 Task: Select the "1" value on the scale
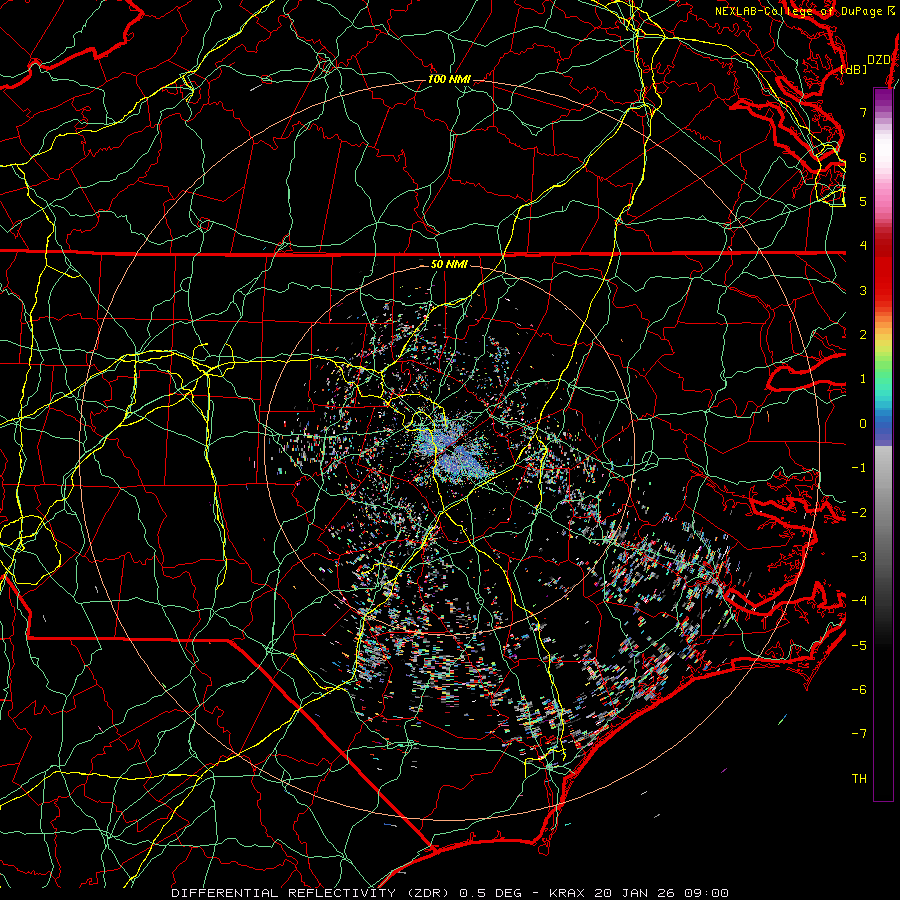[863, 379]
